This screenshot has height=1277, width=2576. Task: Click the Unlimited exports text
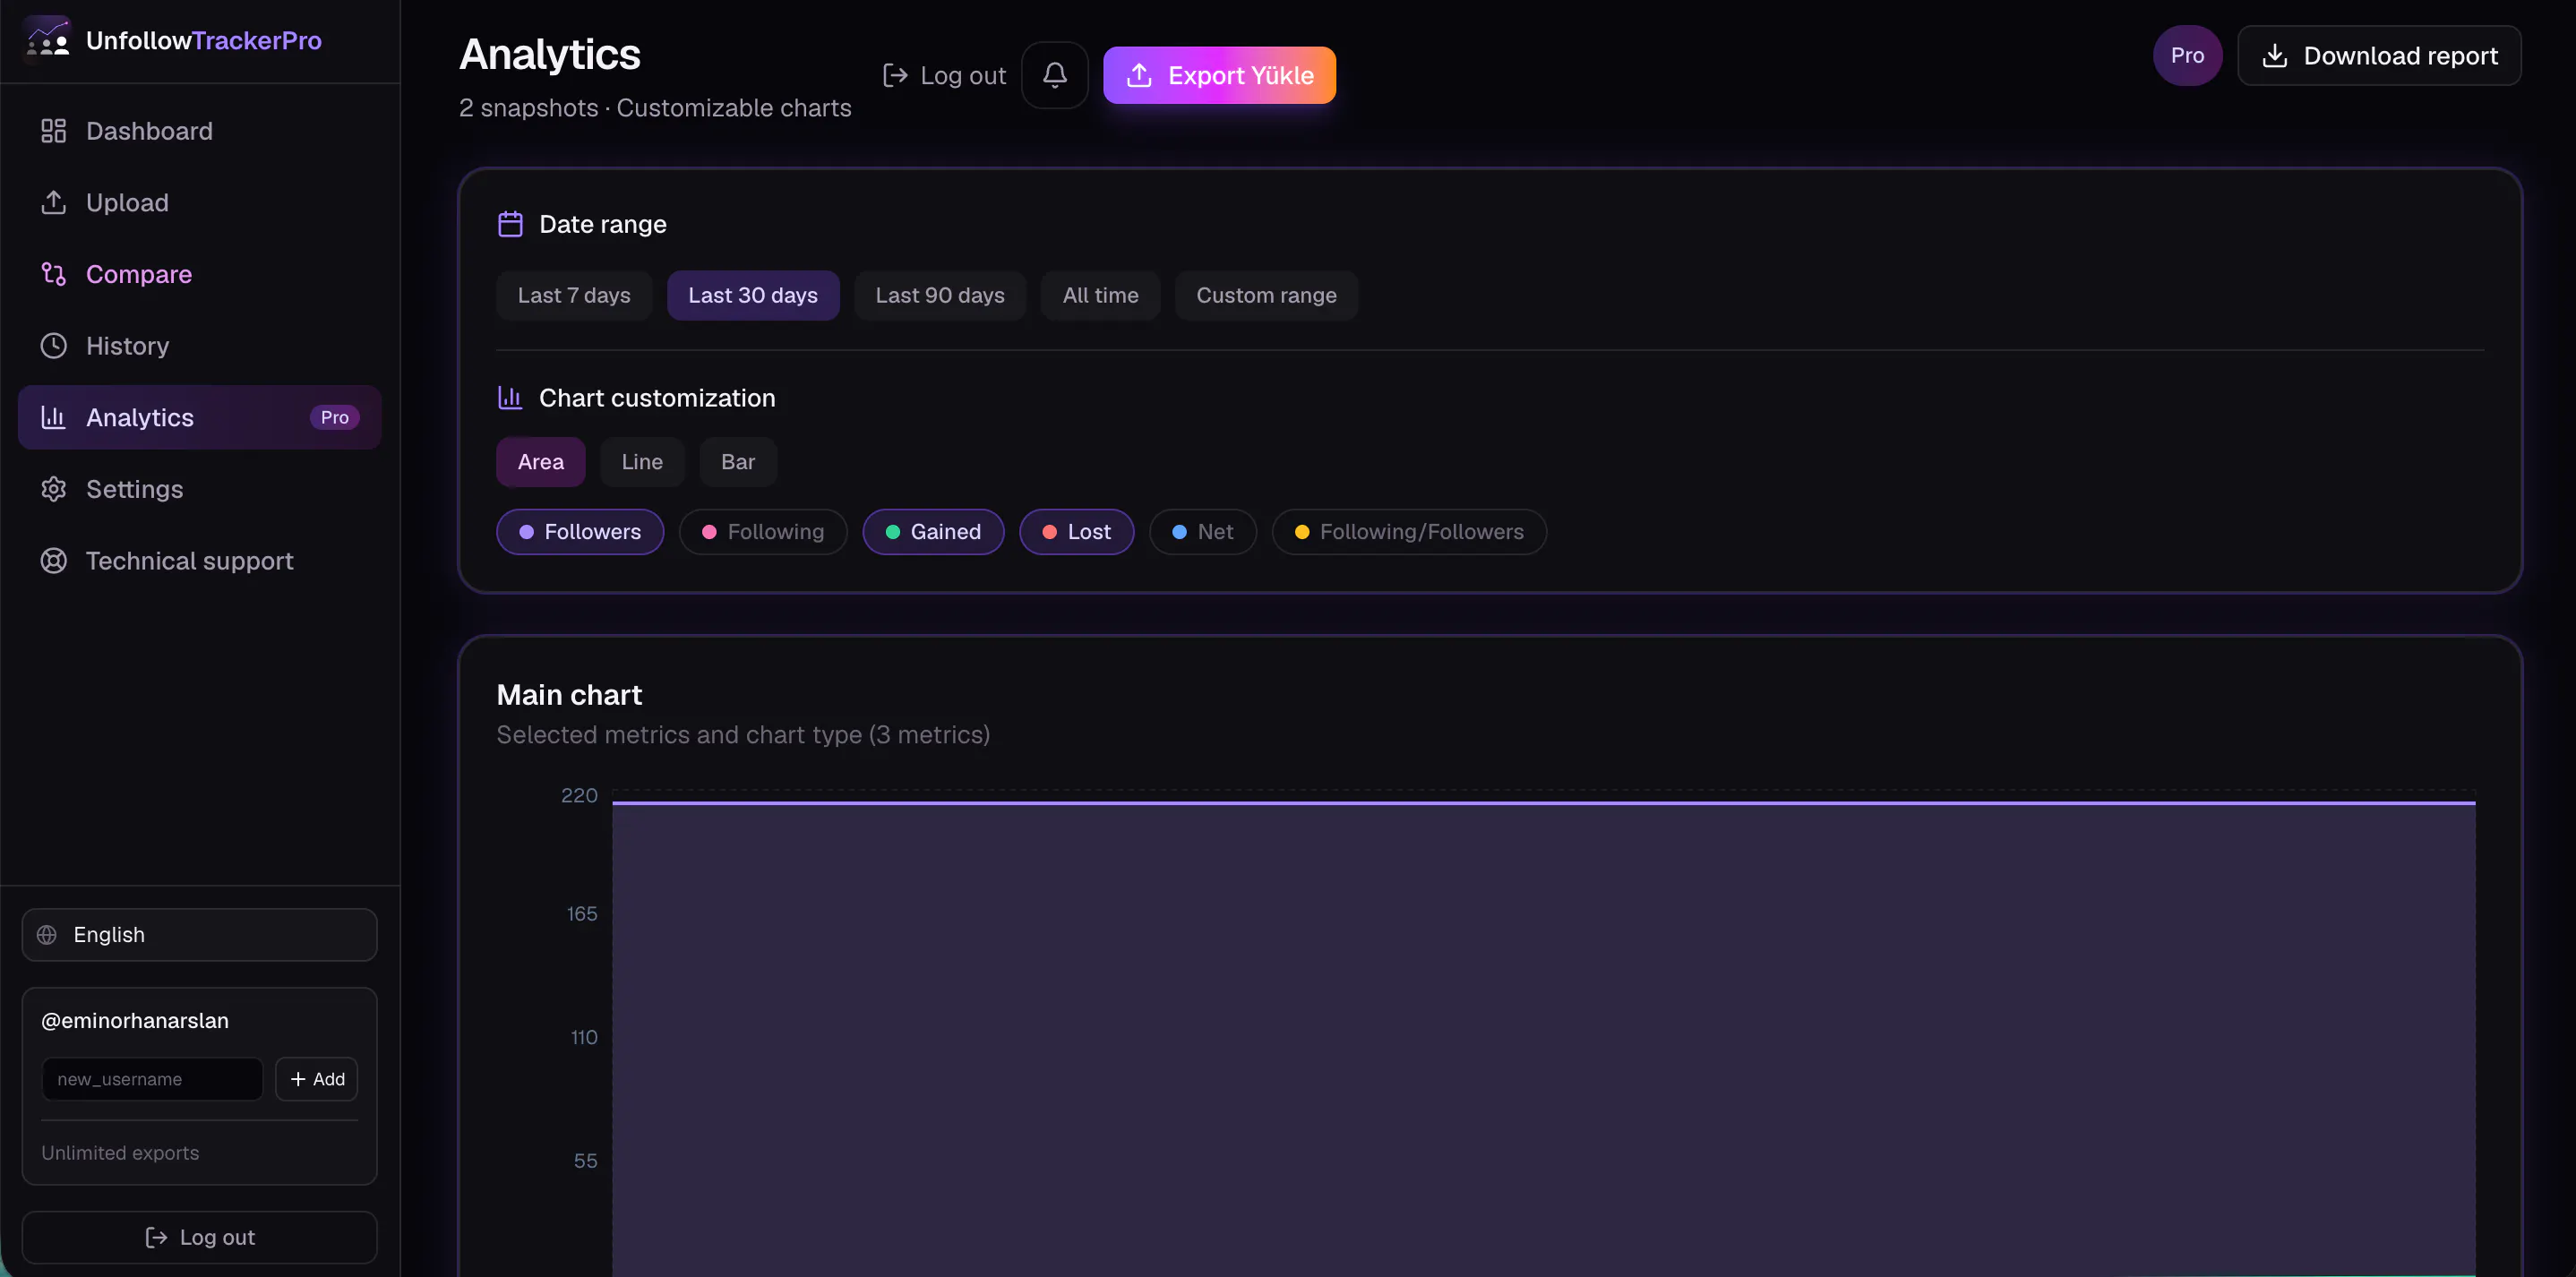tap(120, 1153)
